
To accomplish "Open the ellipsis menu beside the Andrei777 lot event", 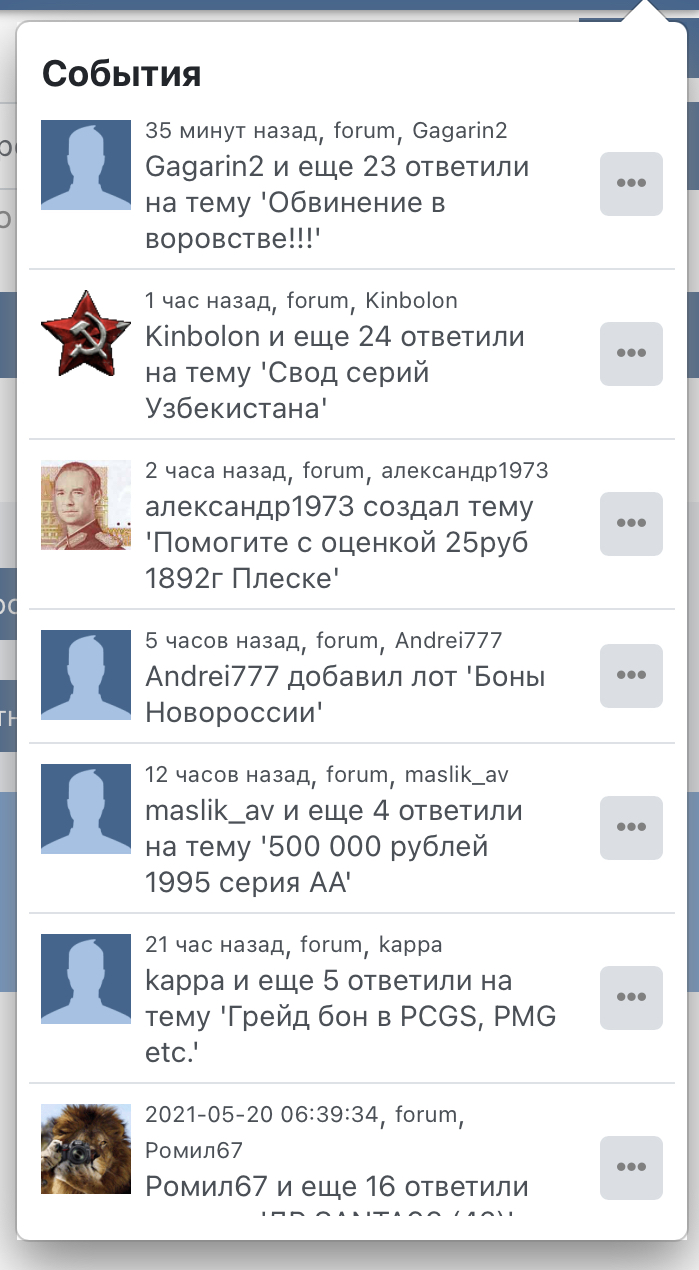I will [631, 675].
